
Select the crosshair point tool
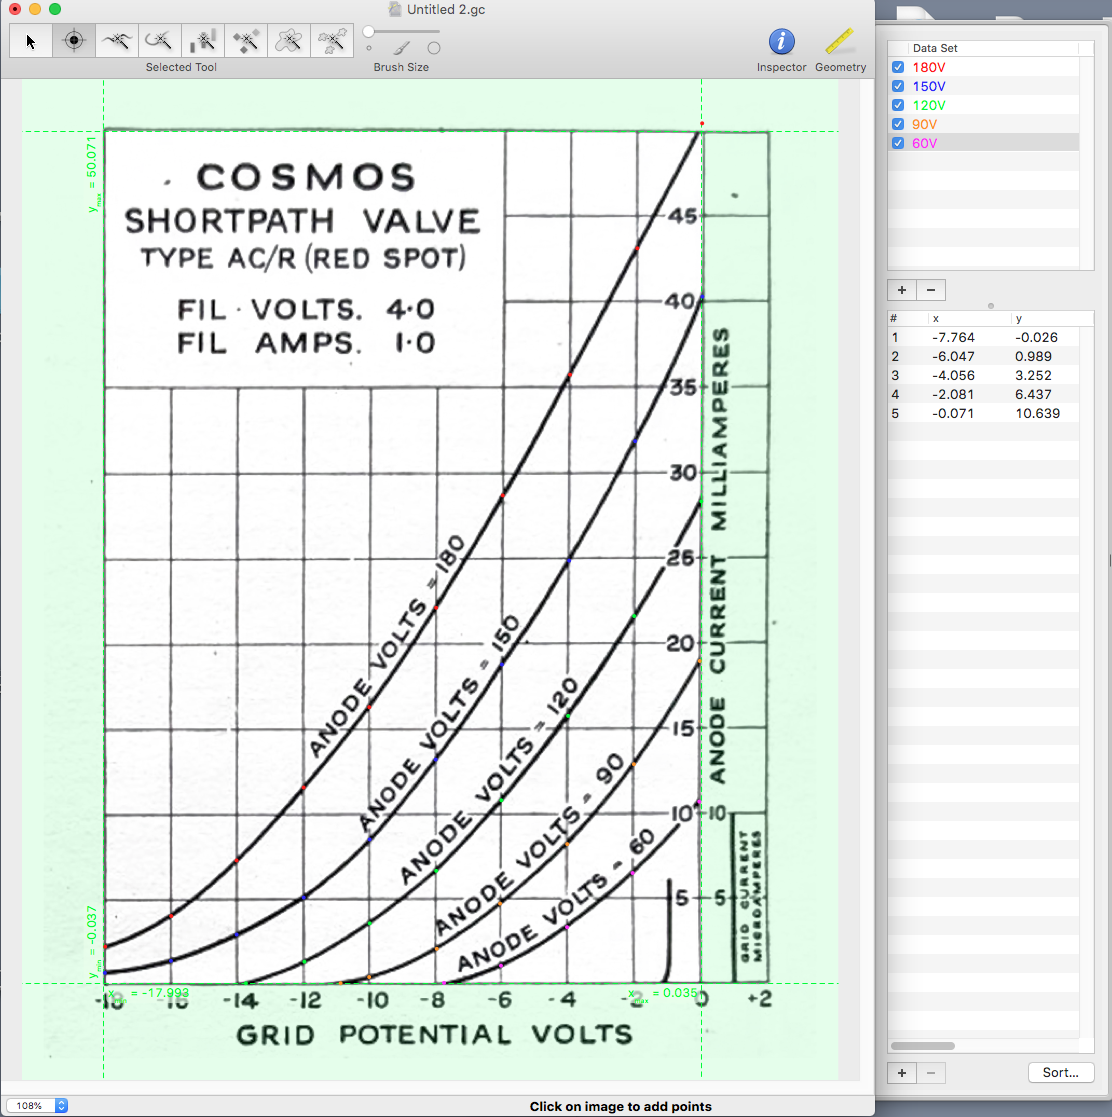point(73,41)
